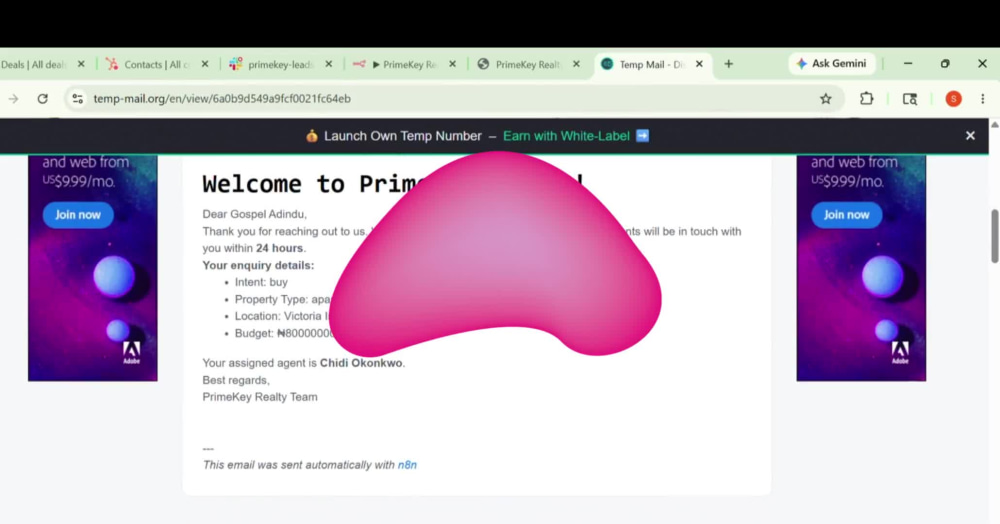Click the money bag icon in the banner
Screen dimensions: 1000x524
pos(311,136)
